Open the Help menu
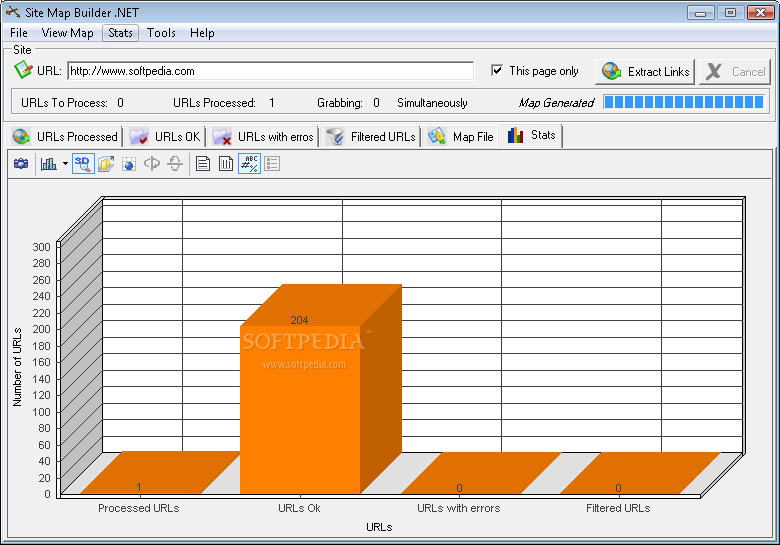780x545 pixels. [202, 33]
